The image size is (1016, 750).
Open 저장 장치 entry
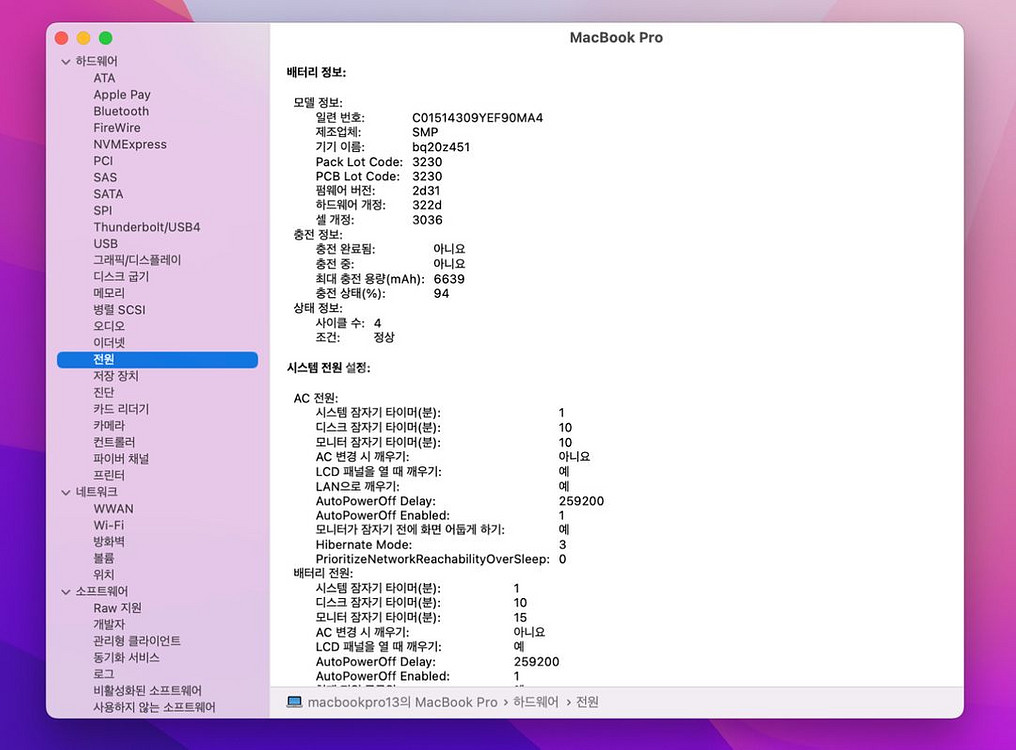(116, 376)
